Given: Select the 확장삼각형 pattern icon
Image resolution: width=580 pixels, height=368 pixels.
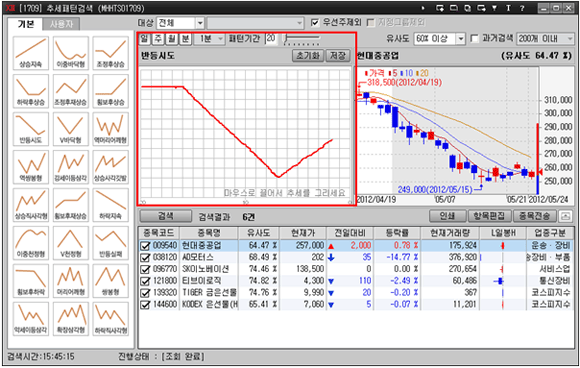Looking at the screenshot, I should [71, 319].
